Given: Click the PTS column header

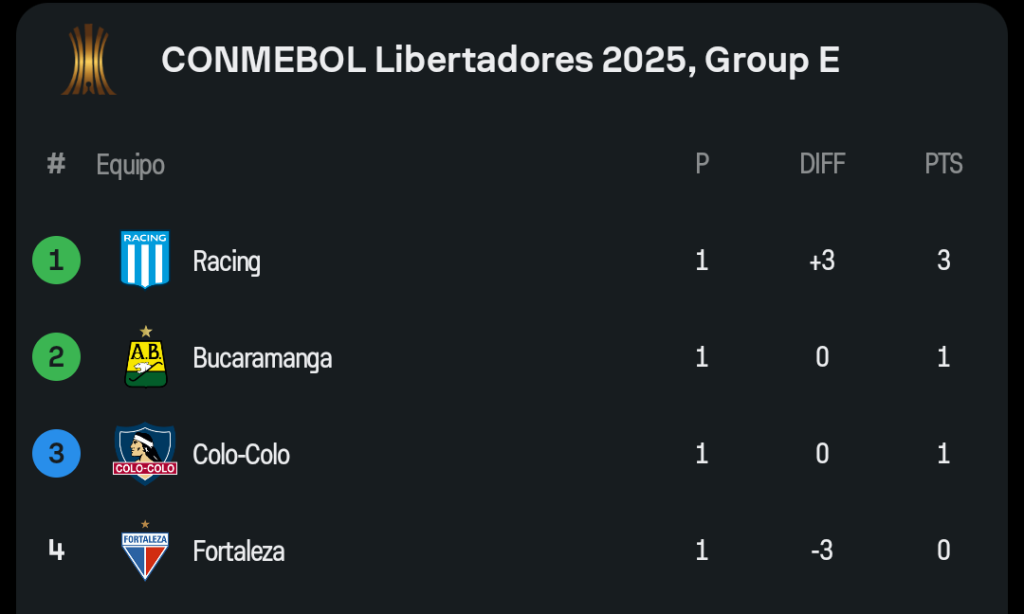Looking at the screenshot, I should click(943, 164).
